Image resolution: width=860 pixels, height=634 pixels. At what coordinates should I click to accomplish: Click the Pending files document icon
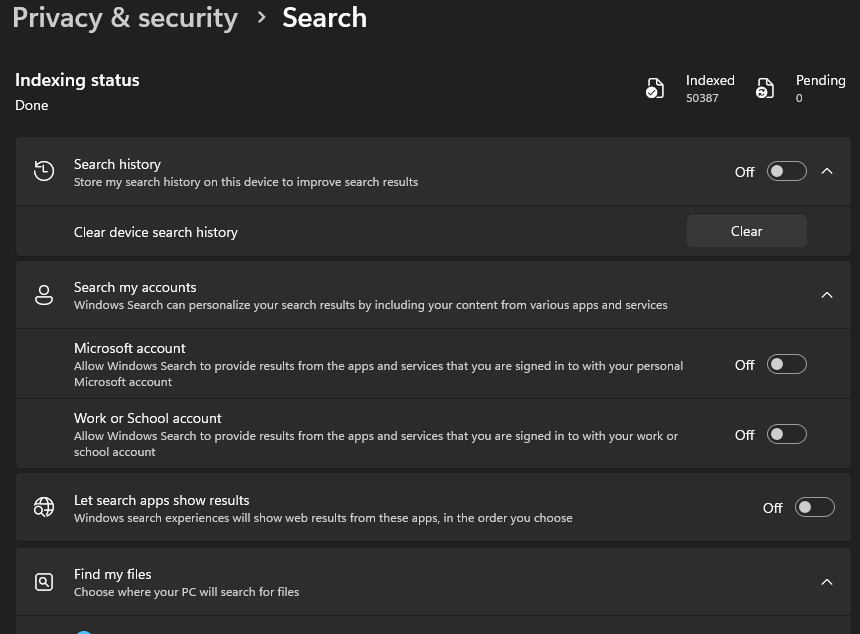(x=765, y=89)
